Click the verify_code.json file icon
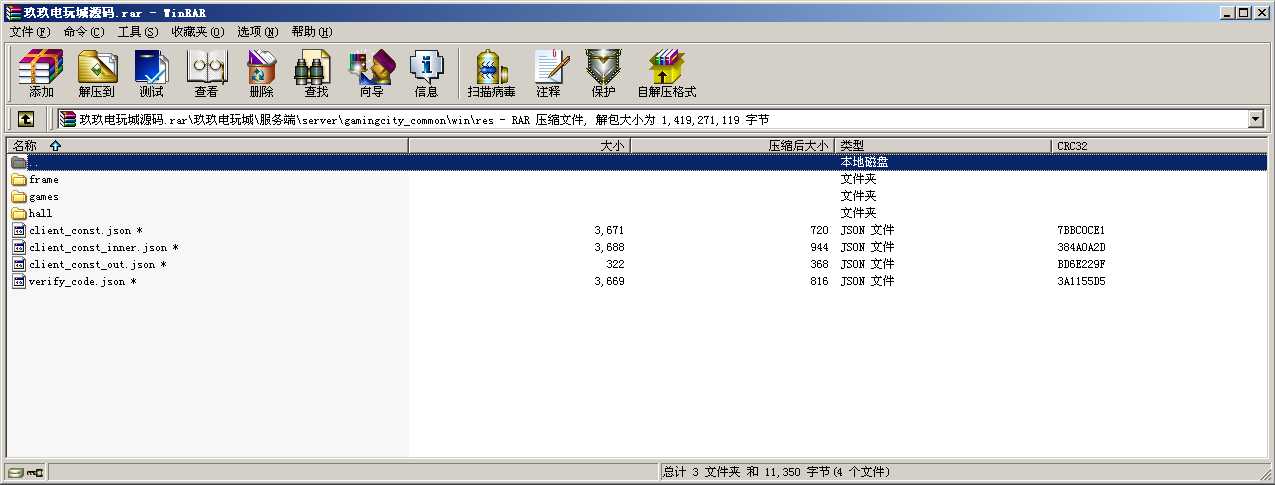Screen dimensions: 1275x485 pyautogui.click(x=19, y=282)
